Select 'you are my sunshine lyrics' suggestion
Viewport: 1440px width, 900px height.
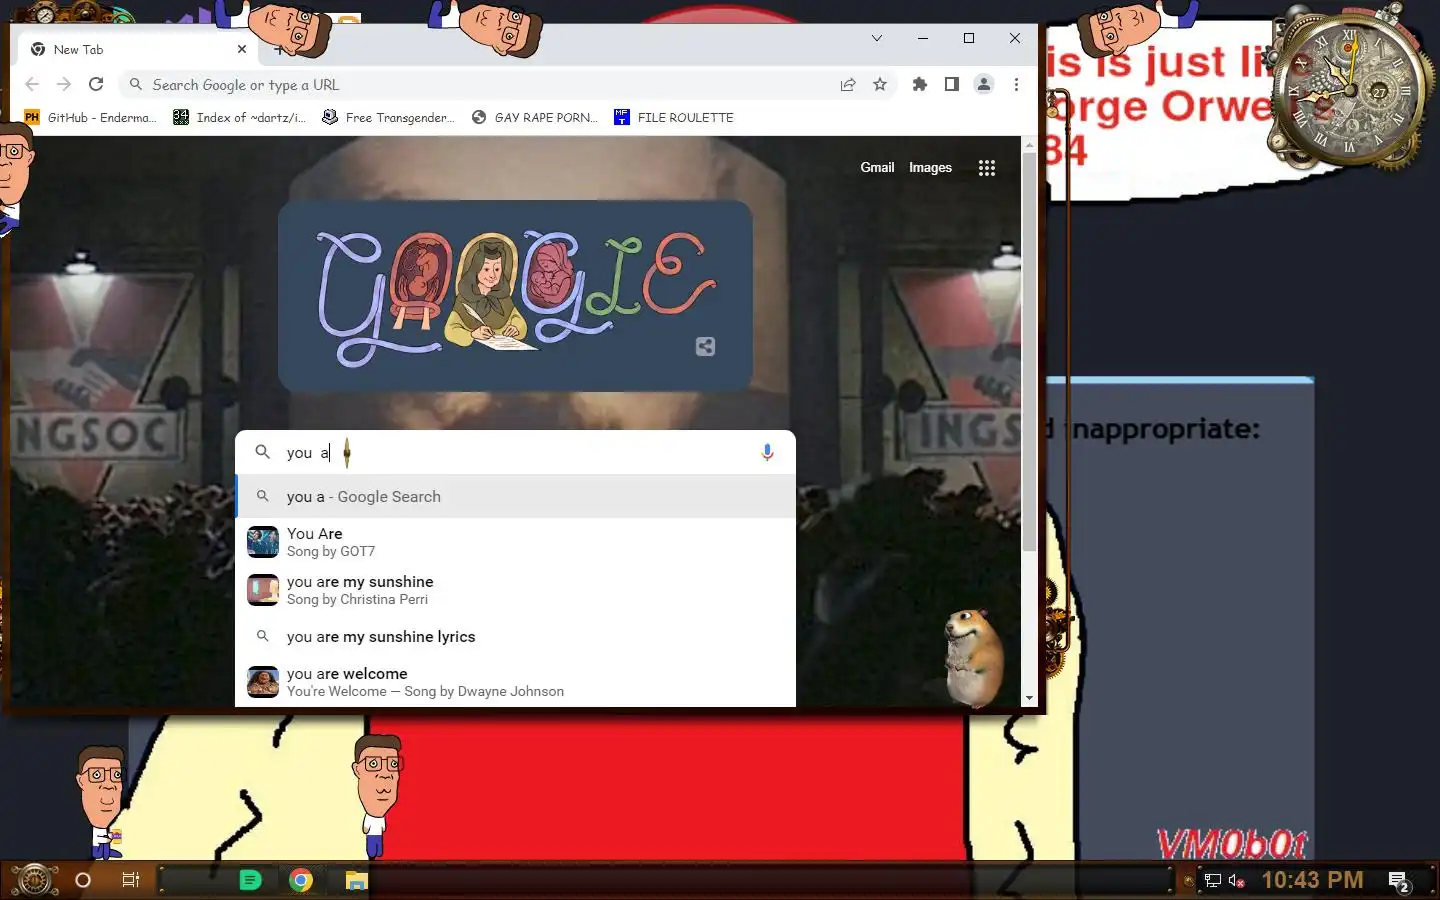[516, 637]
